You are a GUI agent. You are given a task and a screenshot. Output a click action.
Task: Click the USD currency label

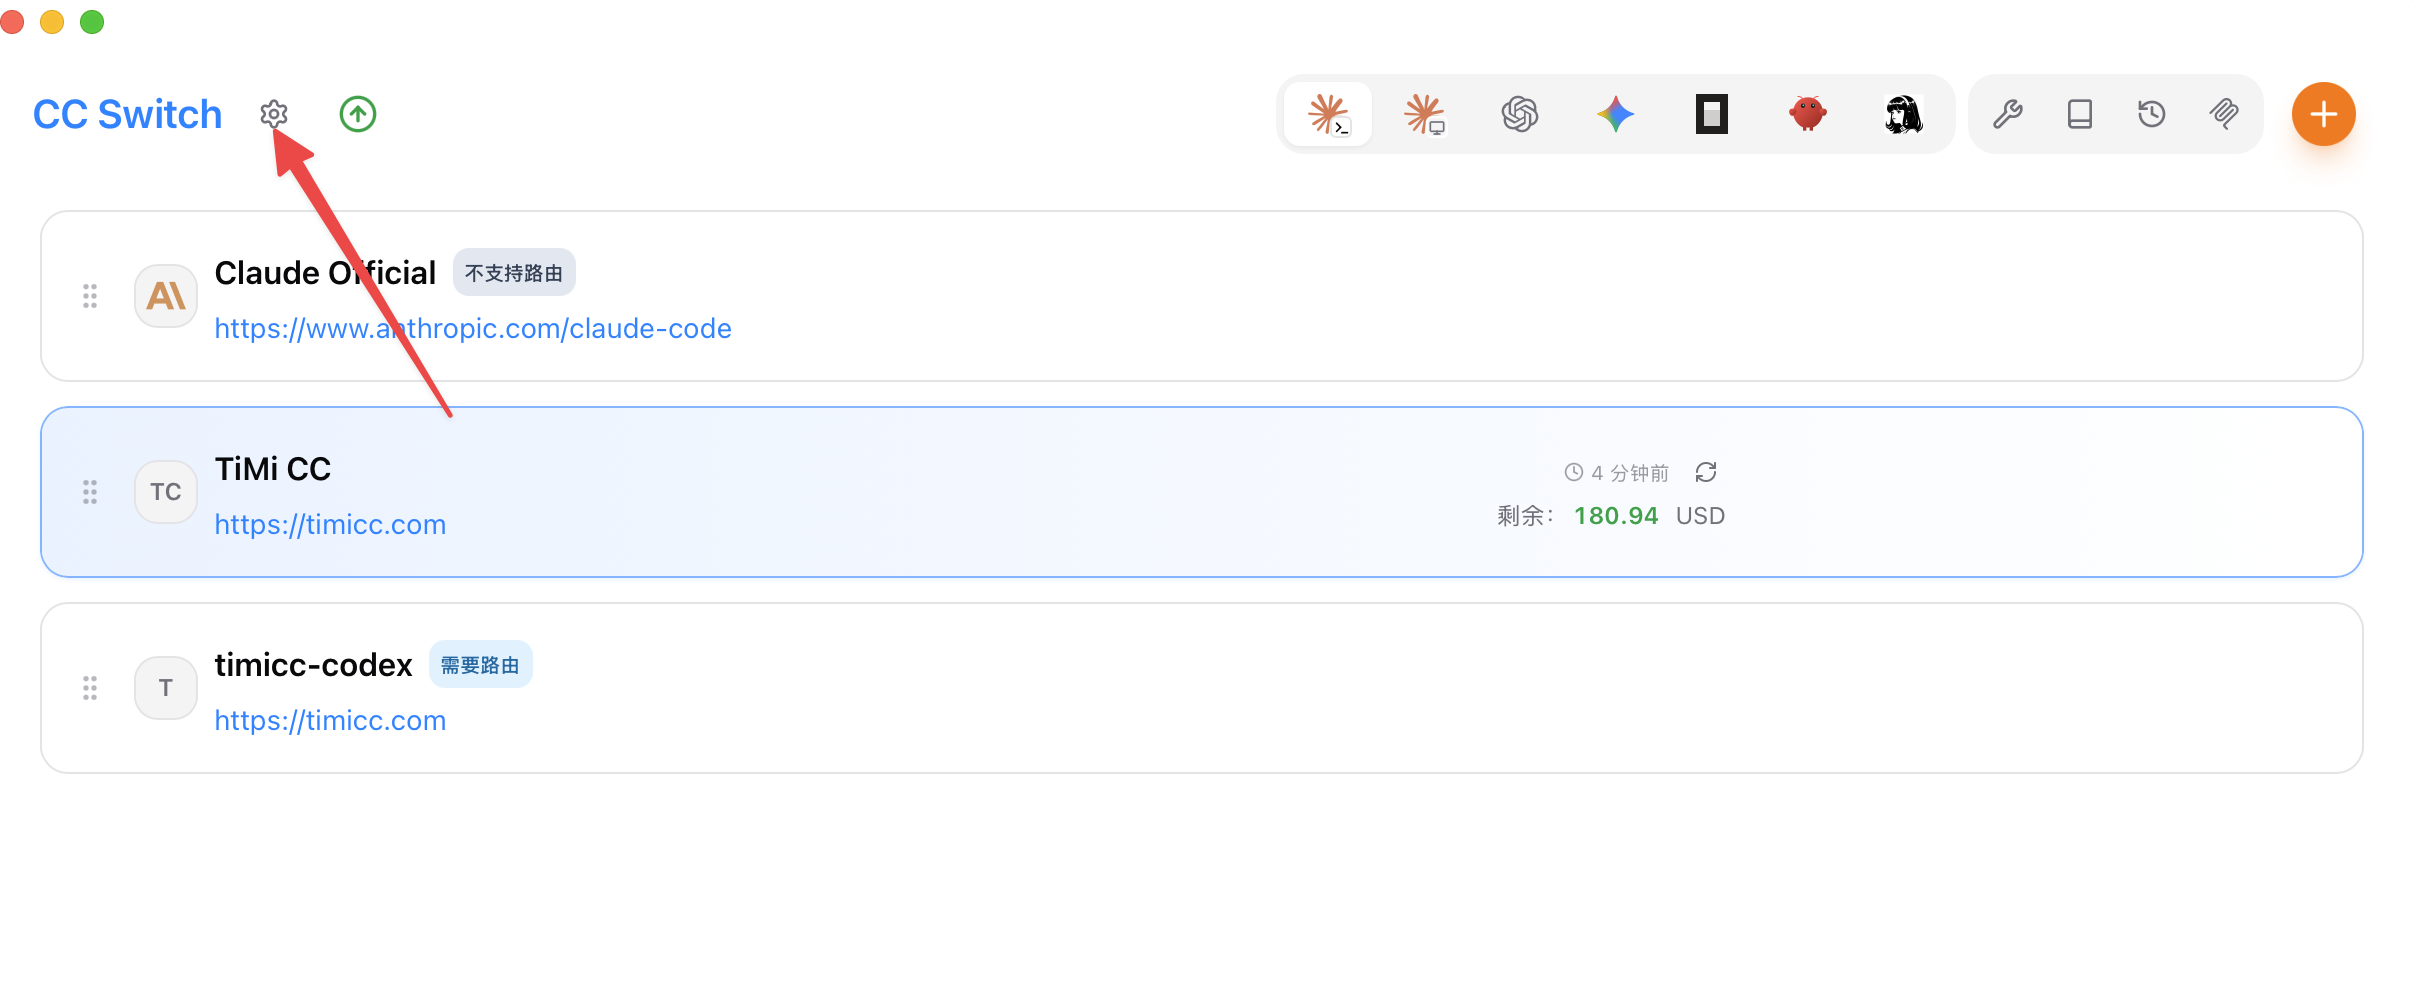click(x=1700, y=516)
